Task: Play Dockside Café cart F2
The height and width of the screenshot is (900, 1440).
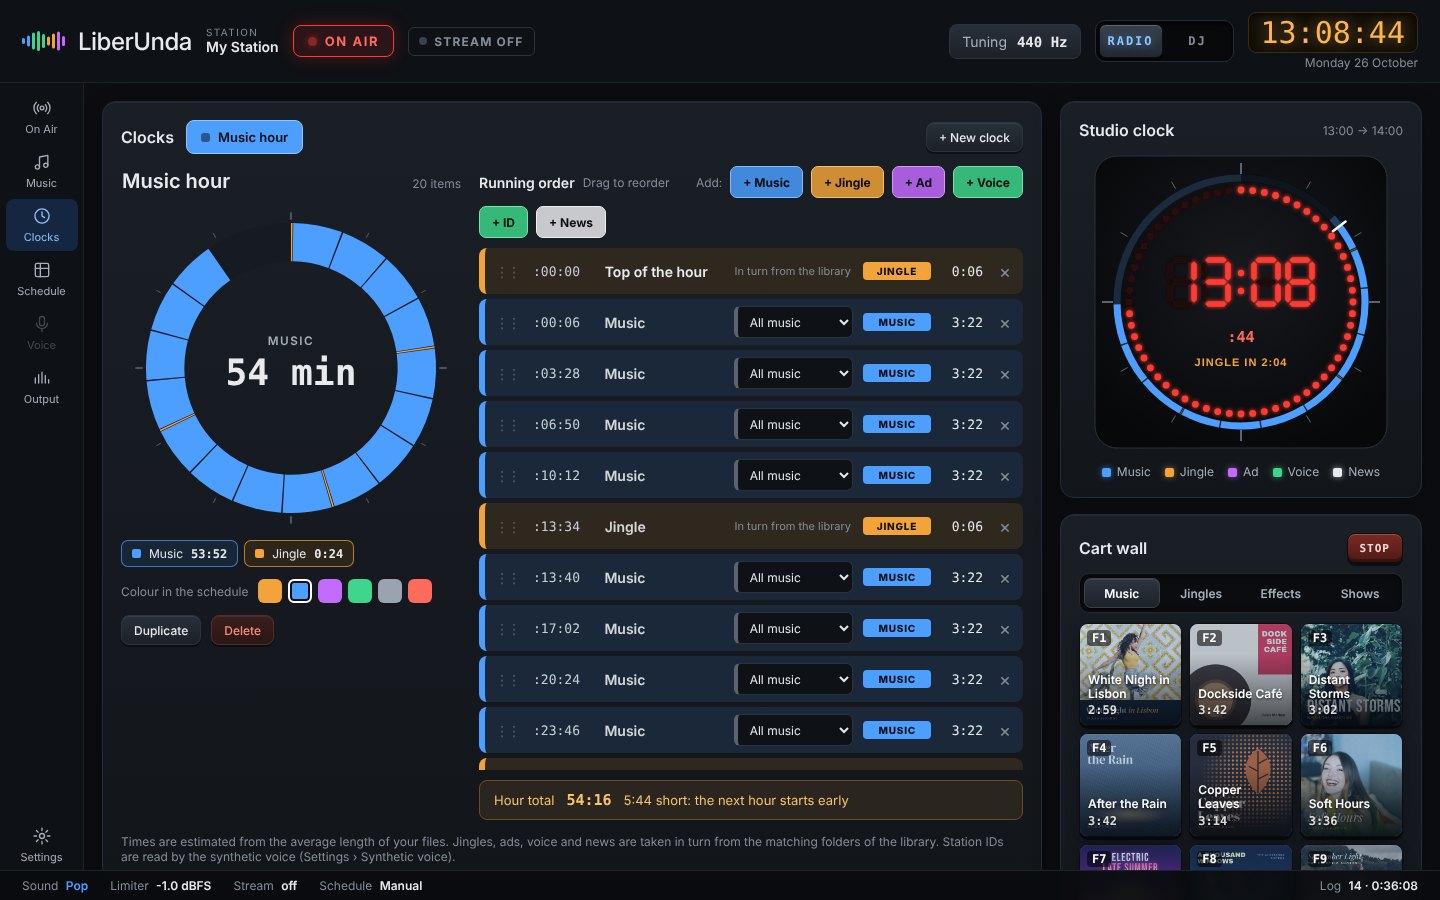Action: click(x=1241, y=674)
